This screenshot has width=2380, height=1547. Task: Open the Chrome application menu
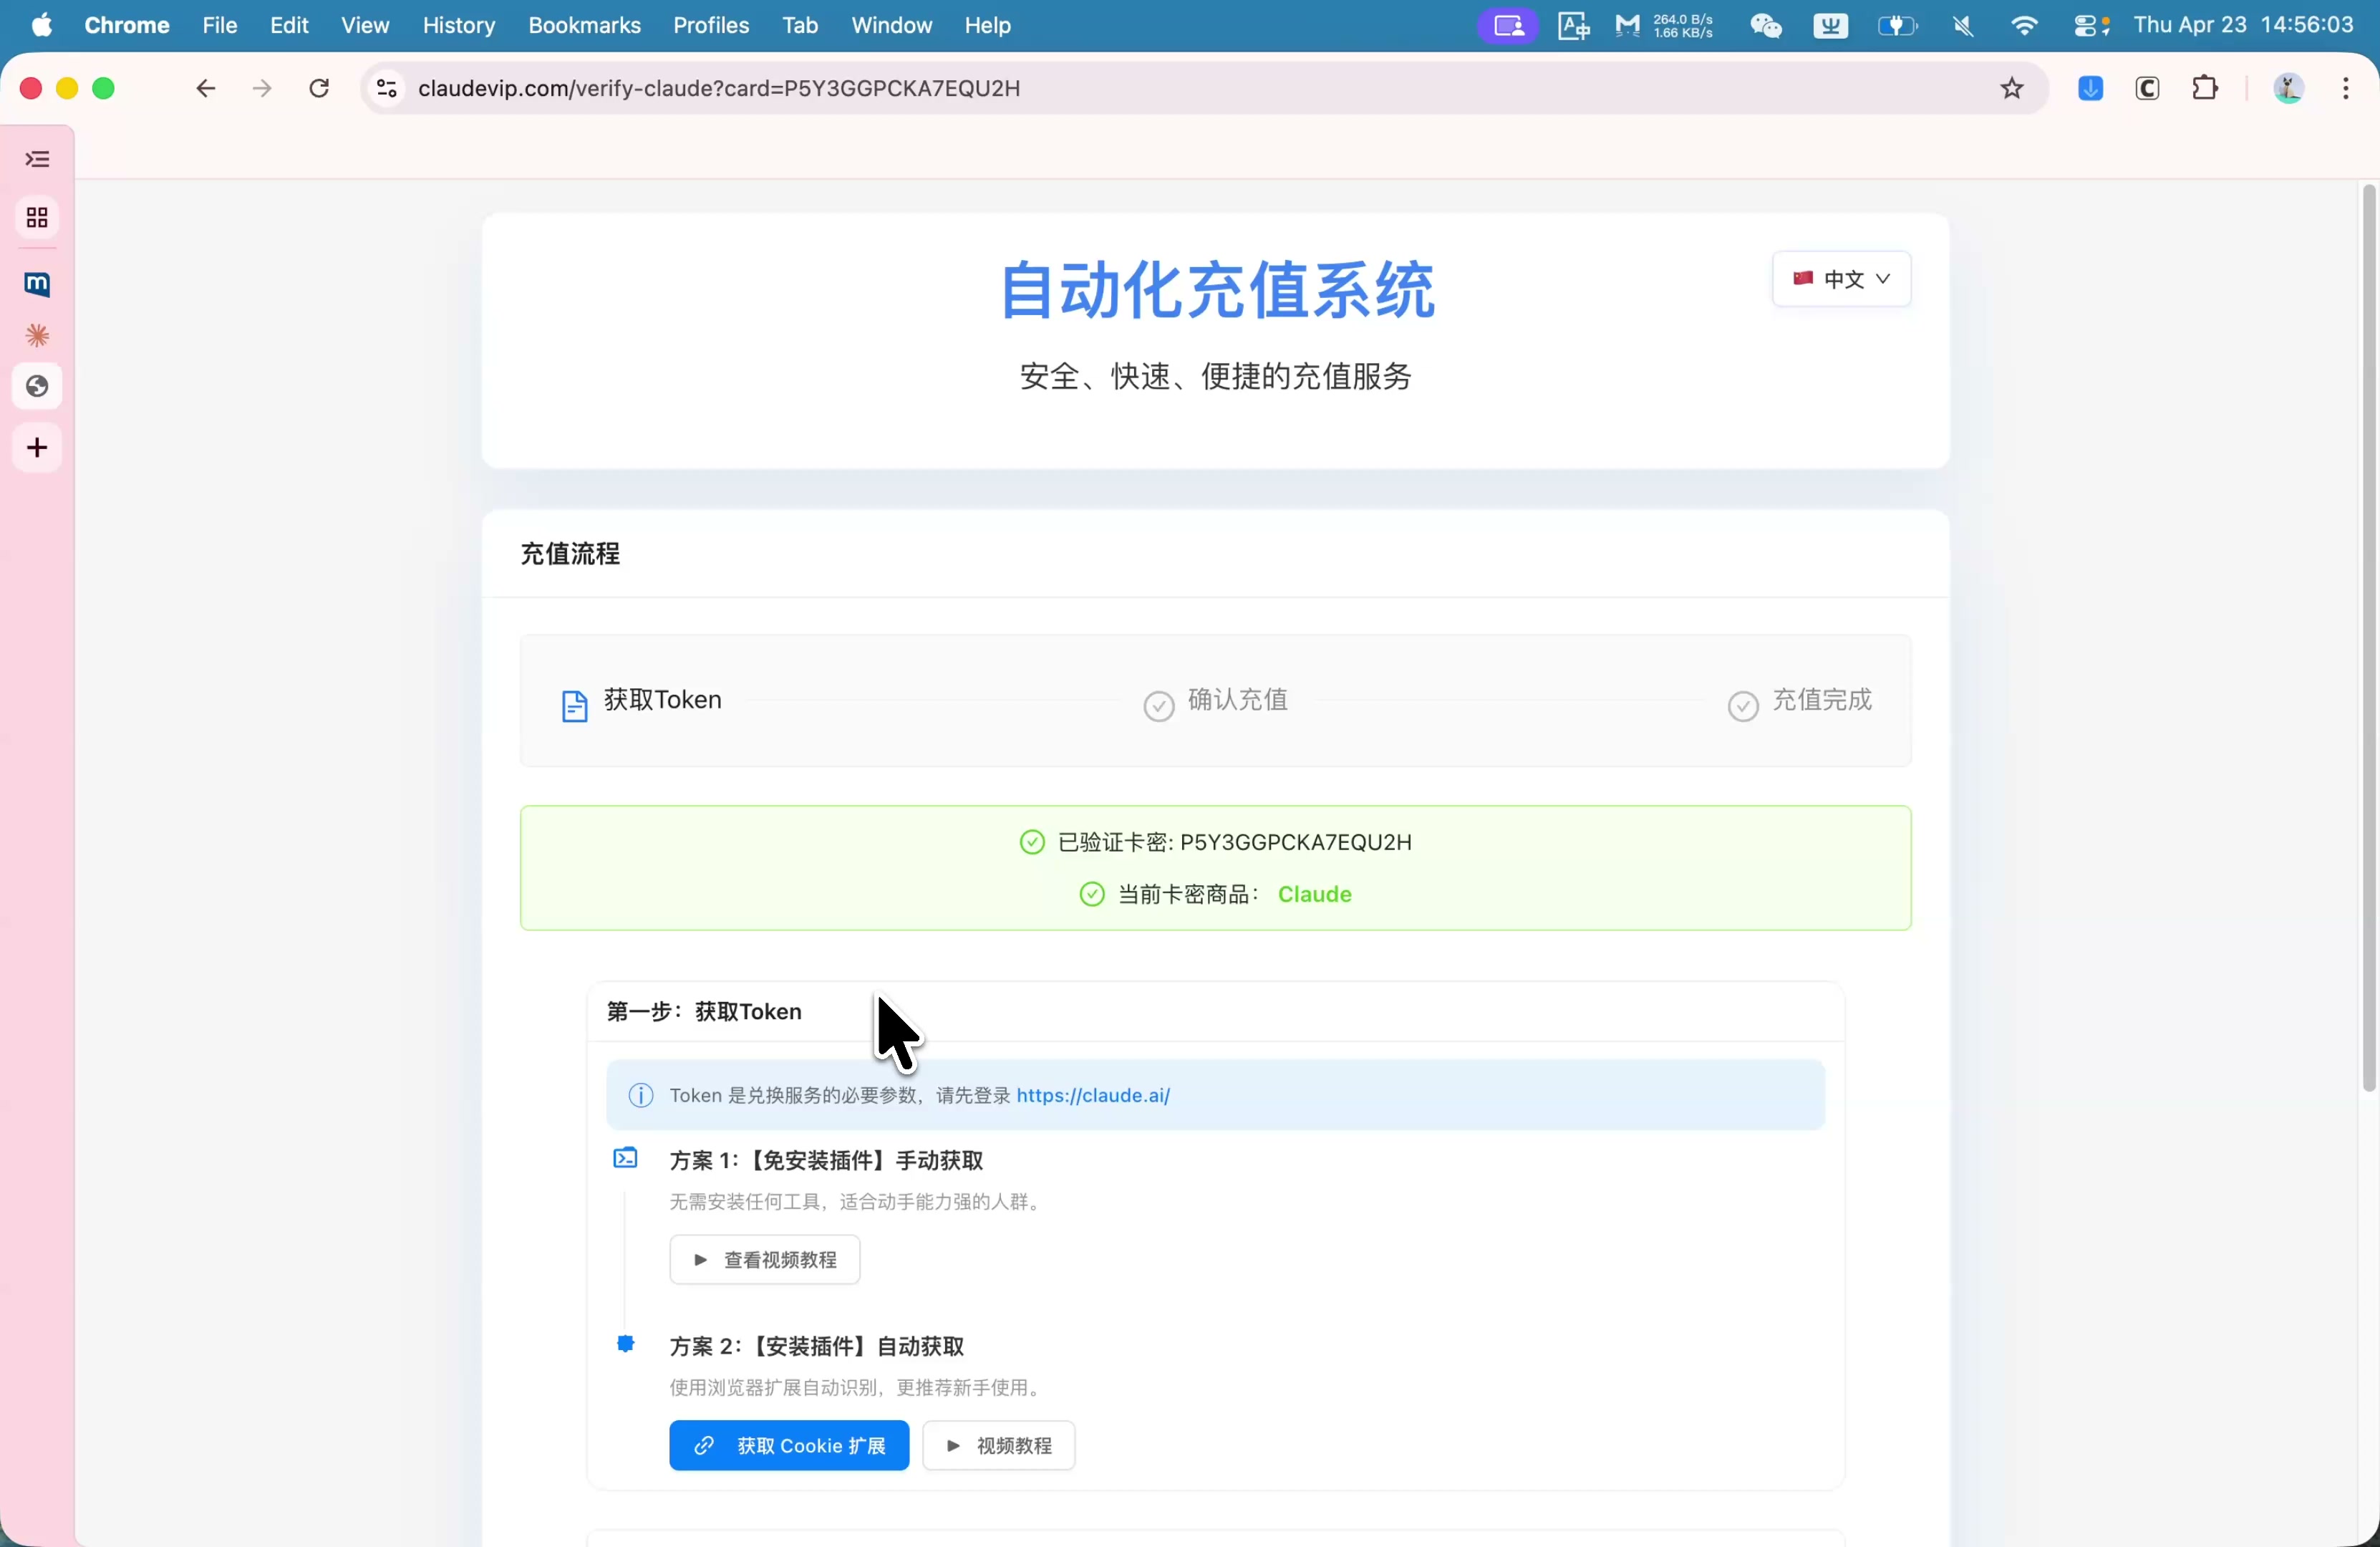point(127,25)
